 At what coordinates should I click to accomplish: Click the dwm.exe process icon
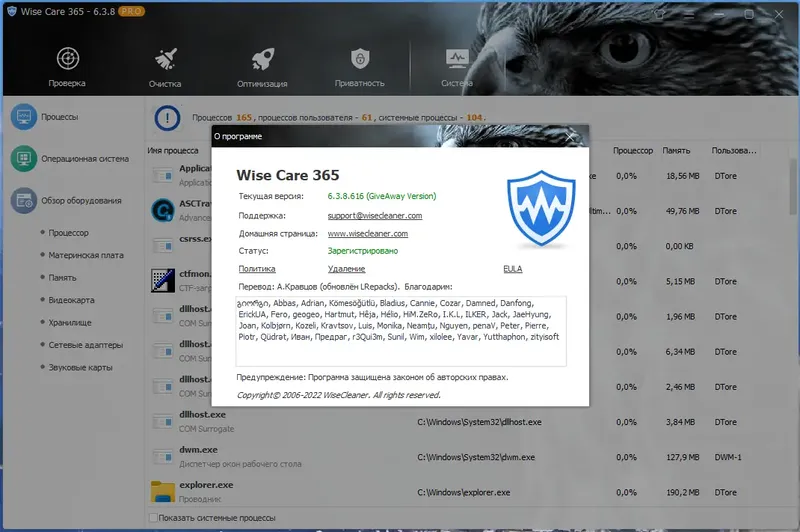(163, 457)
